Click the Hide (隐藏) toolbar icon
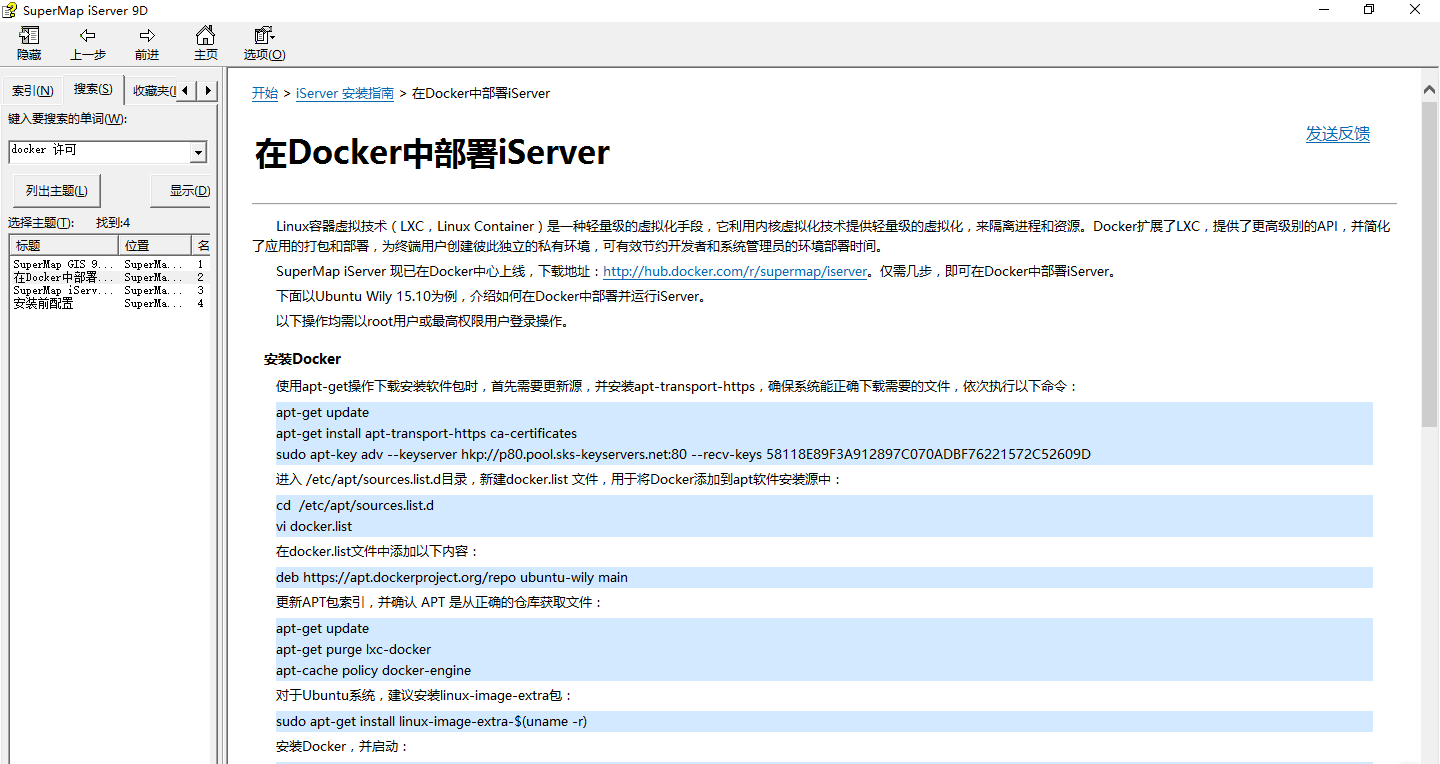The image size is (1440, 764). 29,44
